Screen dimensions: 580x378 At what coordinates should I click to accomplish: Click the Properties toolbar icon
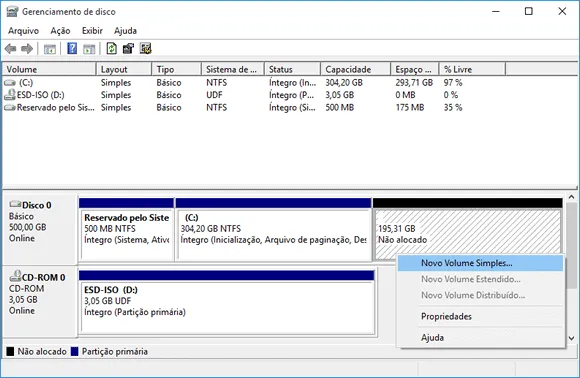click(128, 48)
